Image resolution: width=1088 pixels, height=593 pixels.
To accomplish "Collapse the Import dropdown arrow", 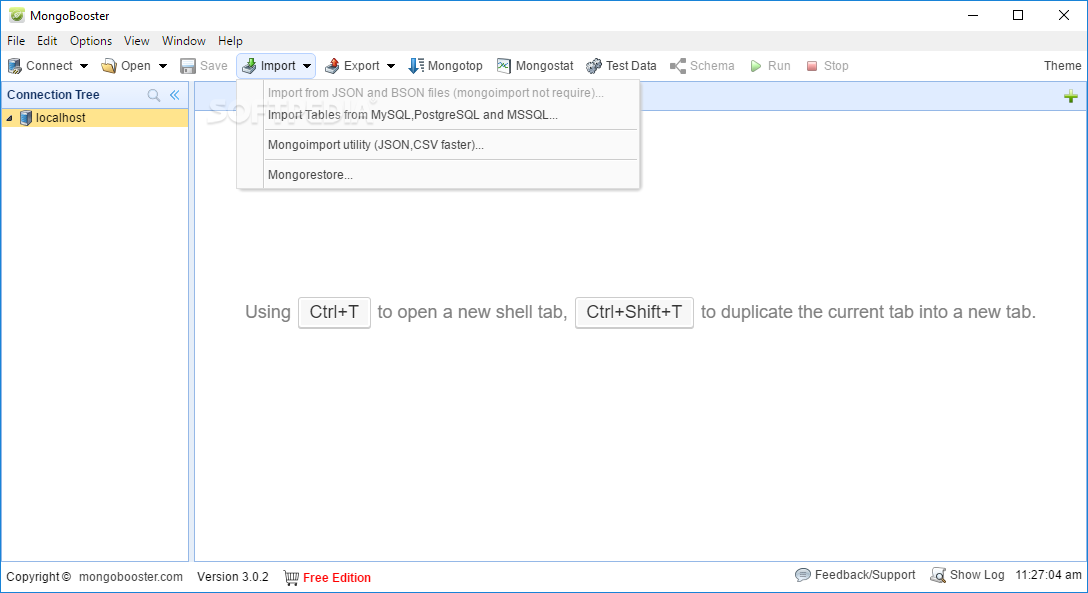I will pyautogui.click(x=307, y=67).
